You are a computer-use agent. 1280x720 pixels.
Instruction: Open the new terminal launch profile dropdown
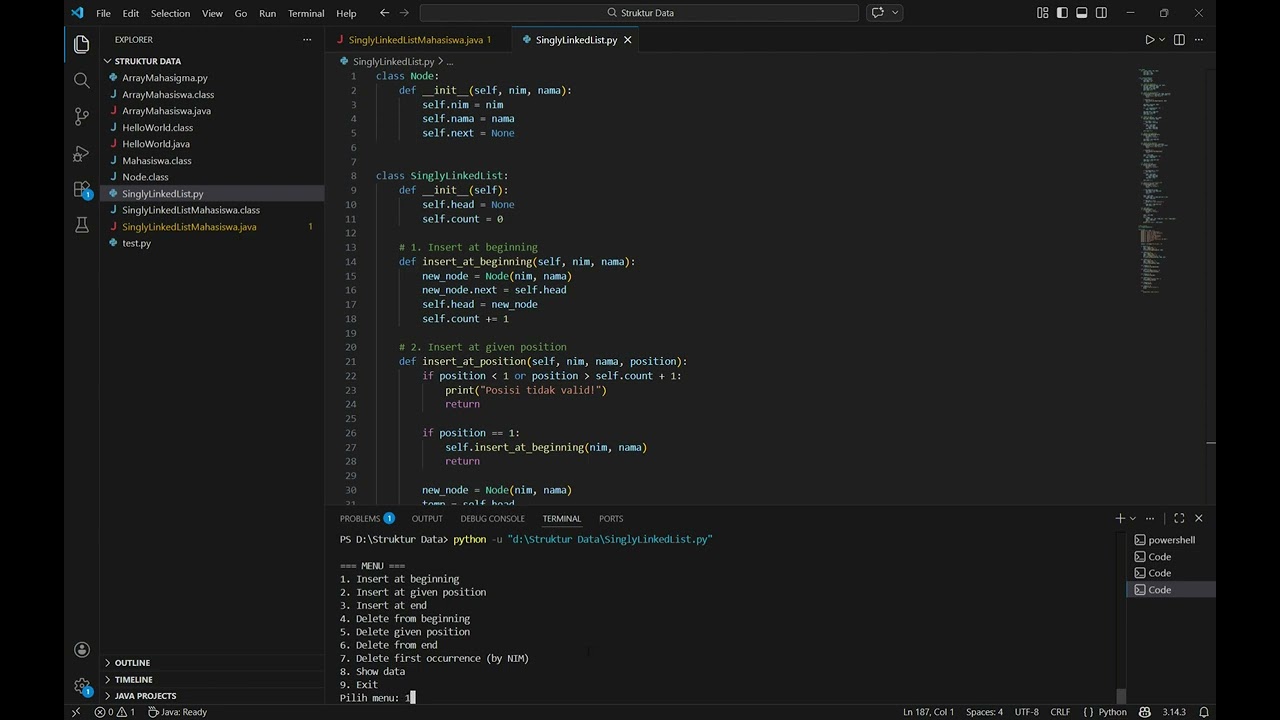pos(1133,518)
